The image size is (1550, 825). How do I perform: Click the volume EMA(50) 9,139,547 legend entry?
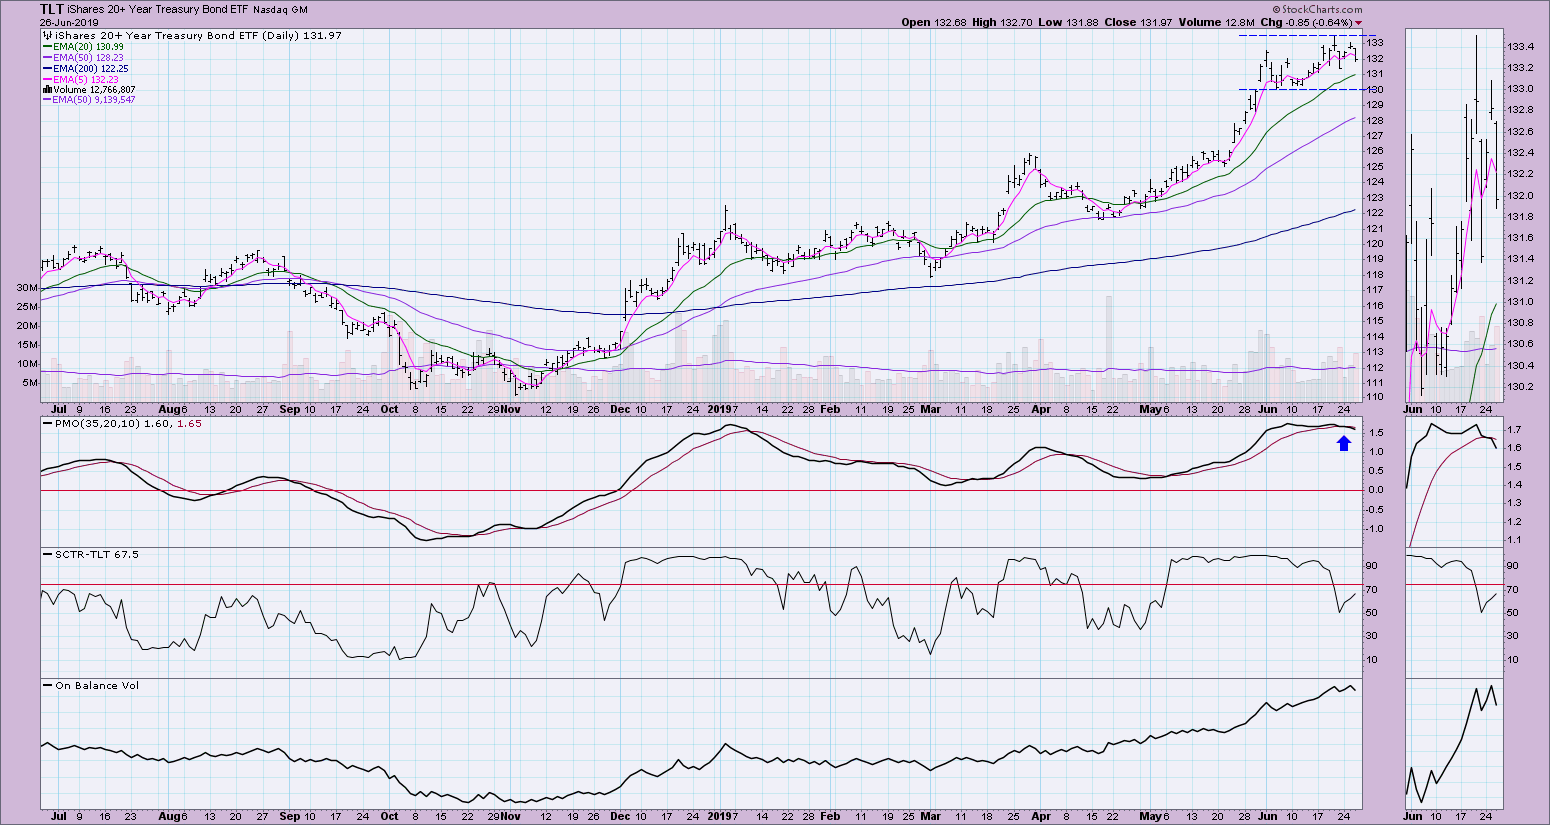(92, 100)
